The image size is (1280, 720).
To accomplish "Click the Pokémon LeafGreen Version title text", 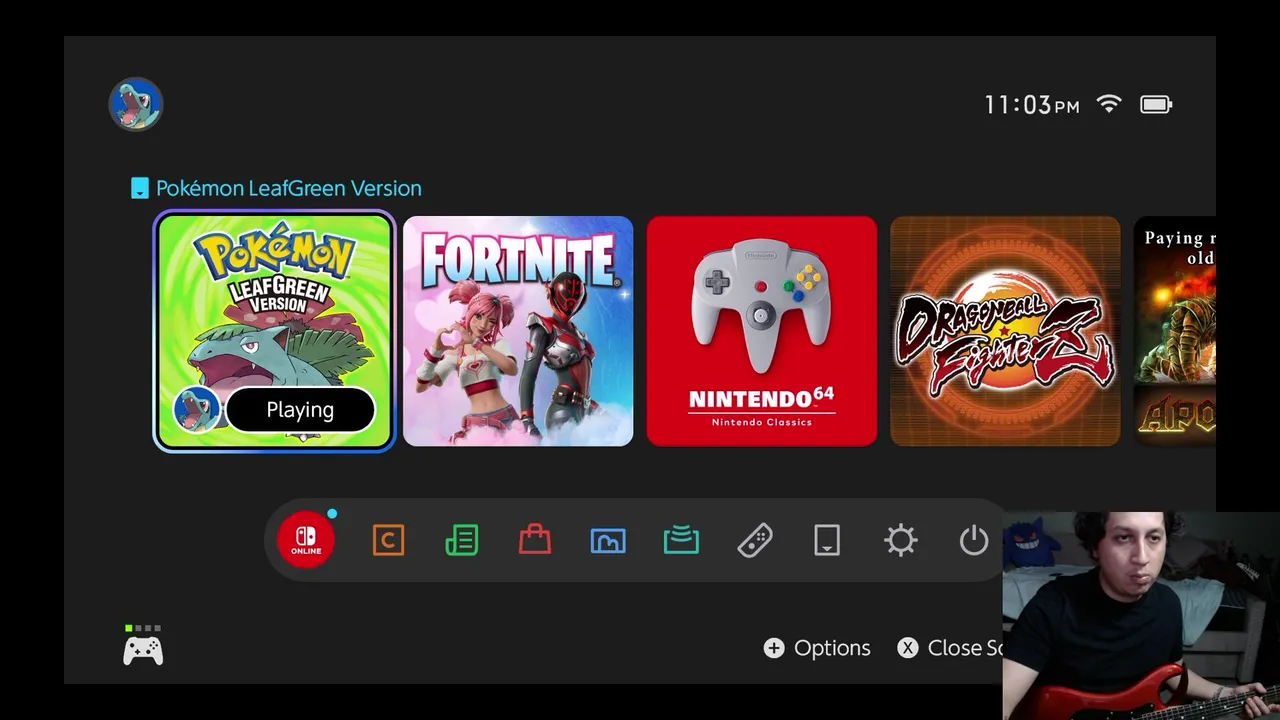I will [289, 188].
